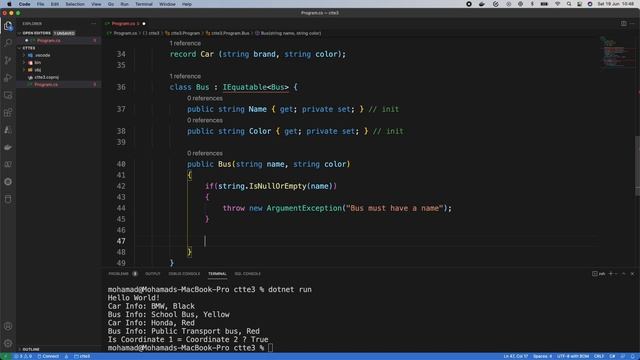Screen dimensions: 640x360
Task: Open the File menu
Action: pyautogui.click(x=40, y=4)
